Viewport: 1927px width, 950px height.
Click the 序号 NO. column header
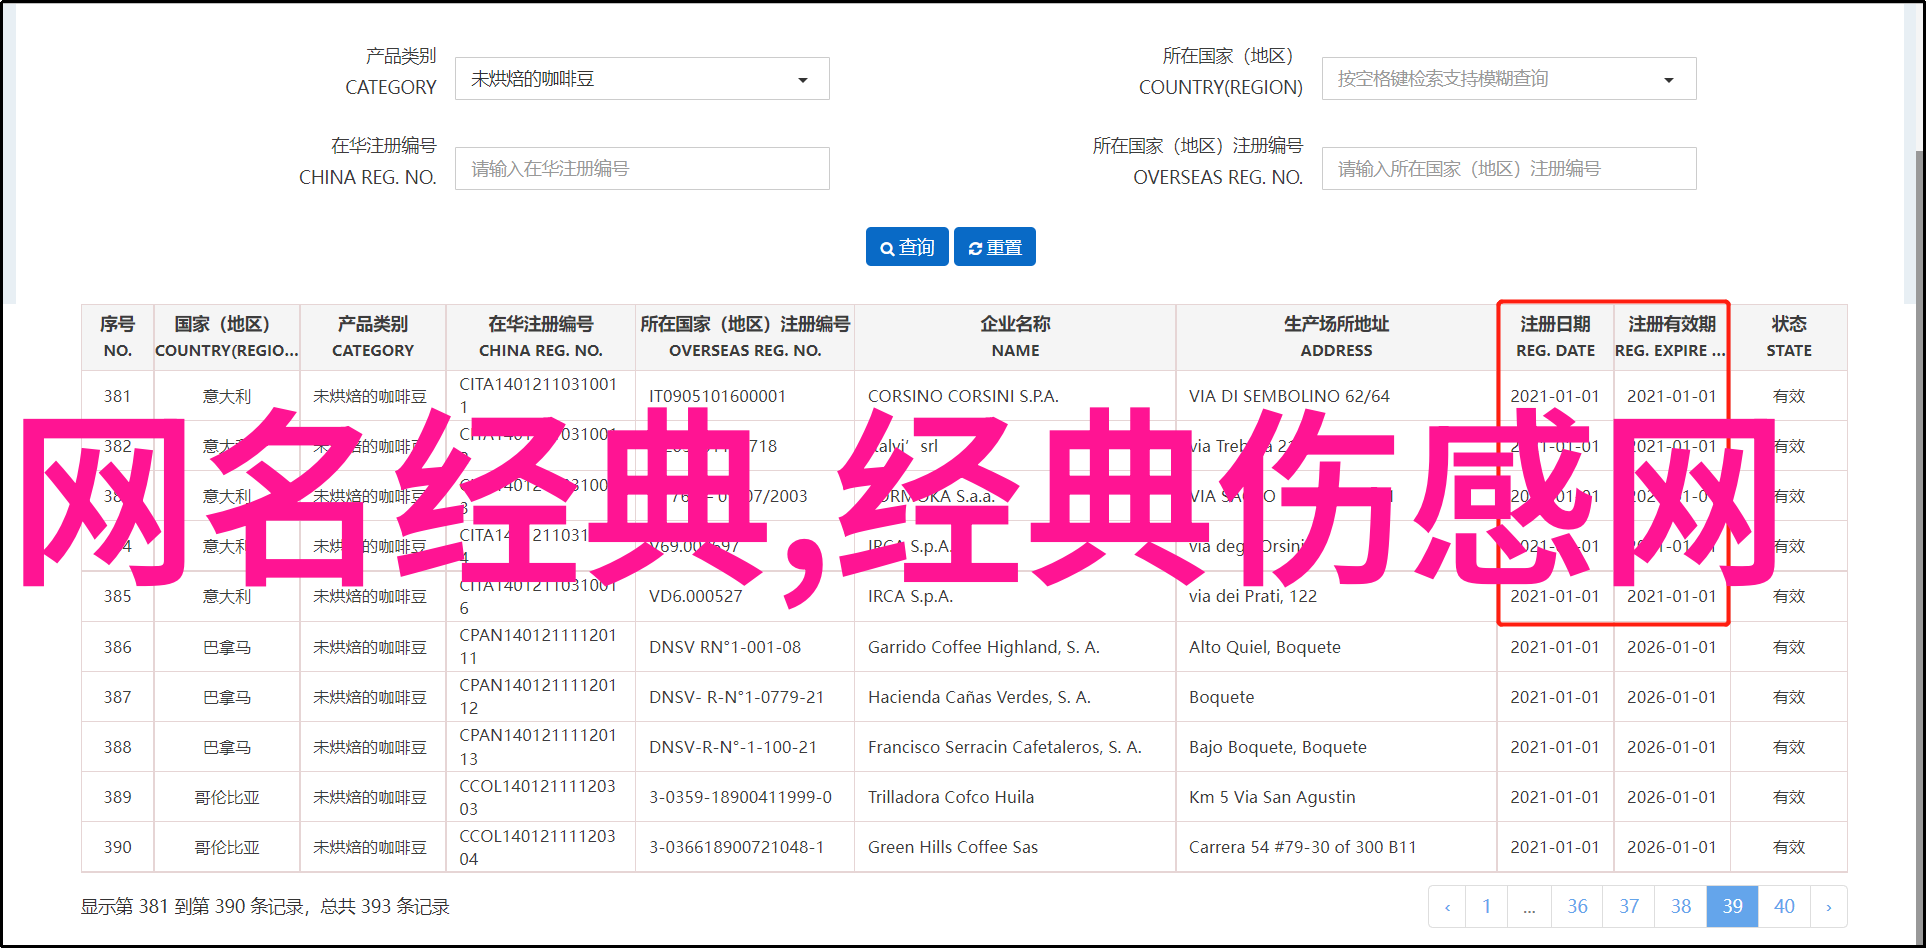(117, 337)
